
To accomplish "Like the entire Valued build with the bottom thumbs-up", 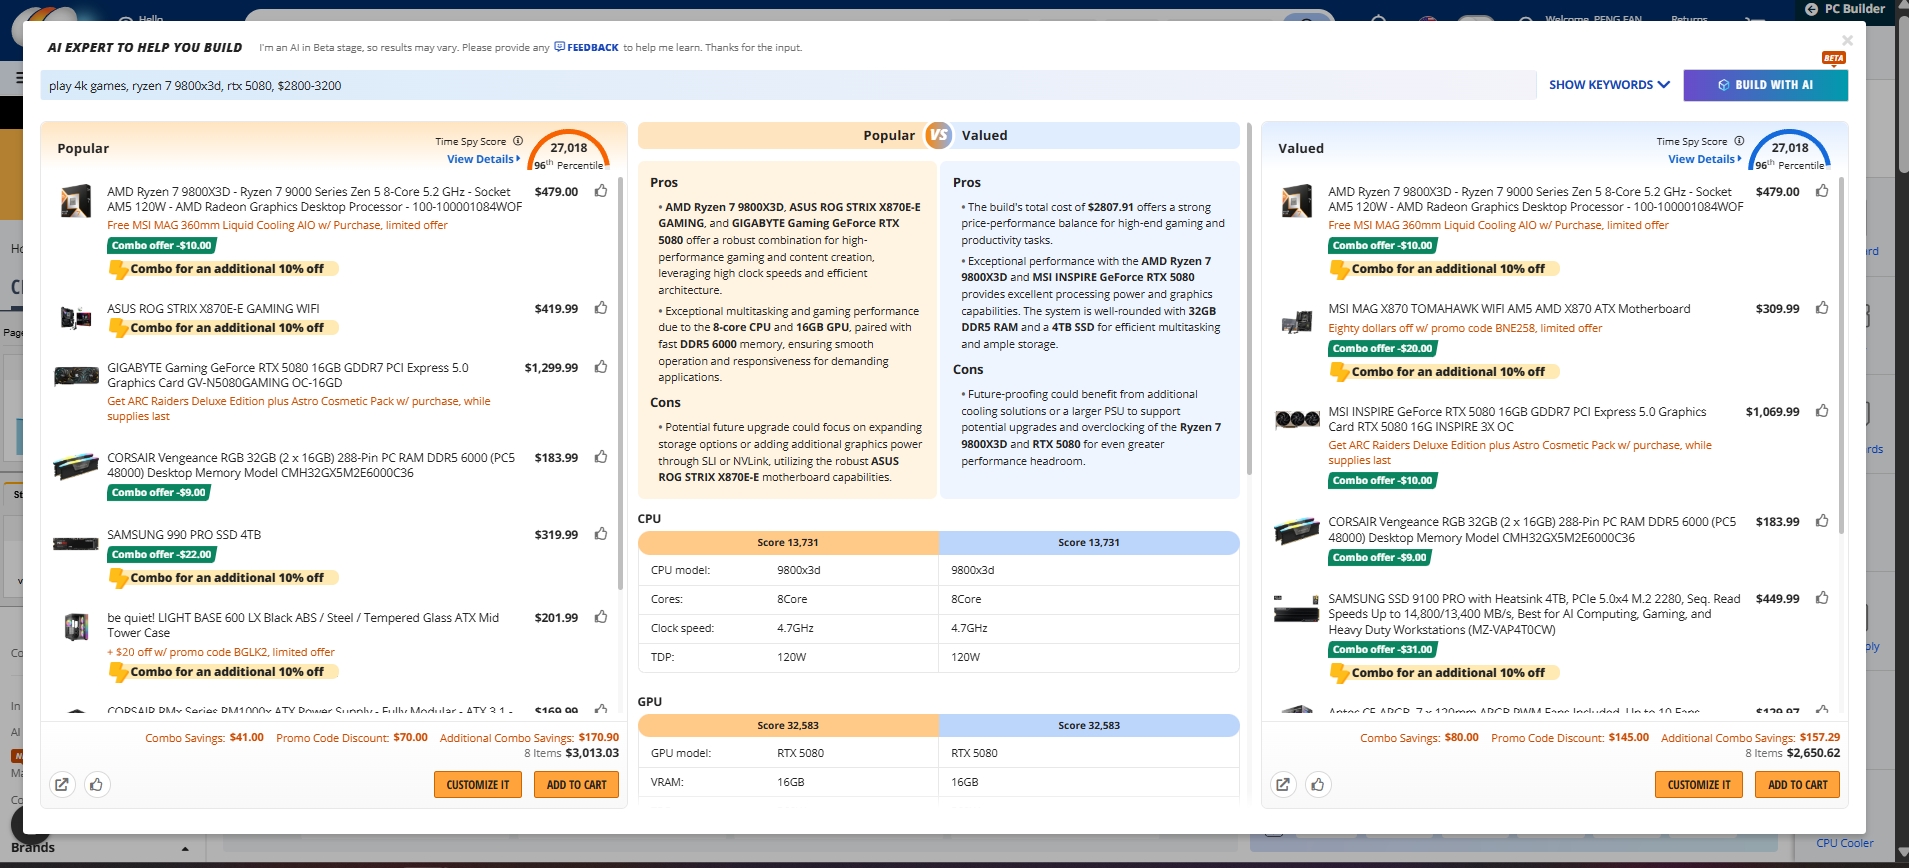I will 1317,785.
